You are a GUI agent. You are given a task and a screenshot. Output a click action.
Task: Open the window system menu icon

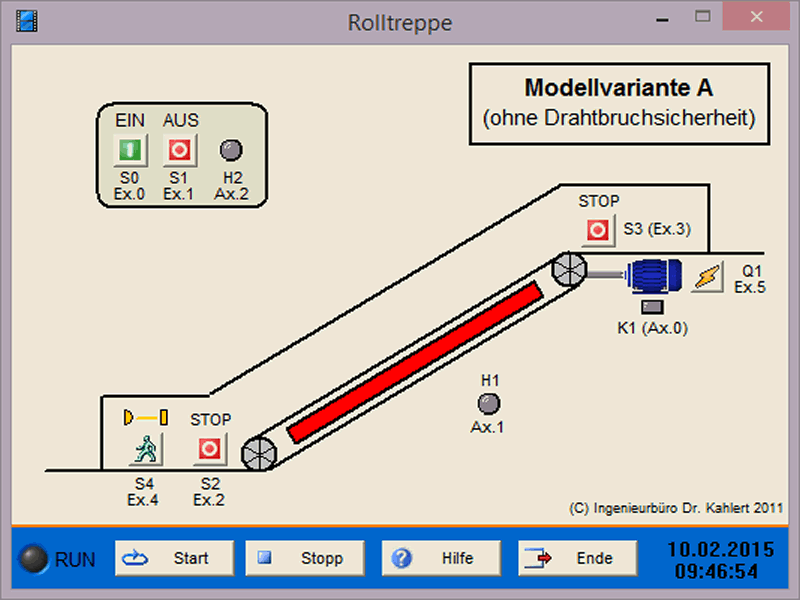coord(26,21)
